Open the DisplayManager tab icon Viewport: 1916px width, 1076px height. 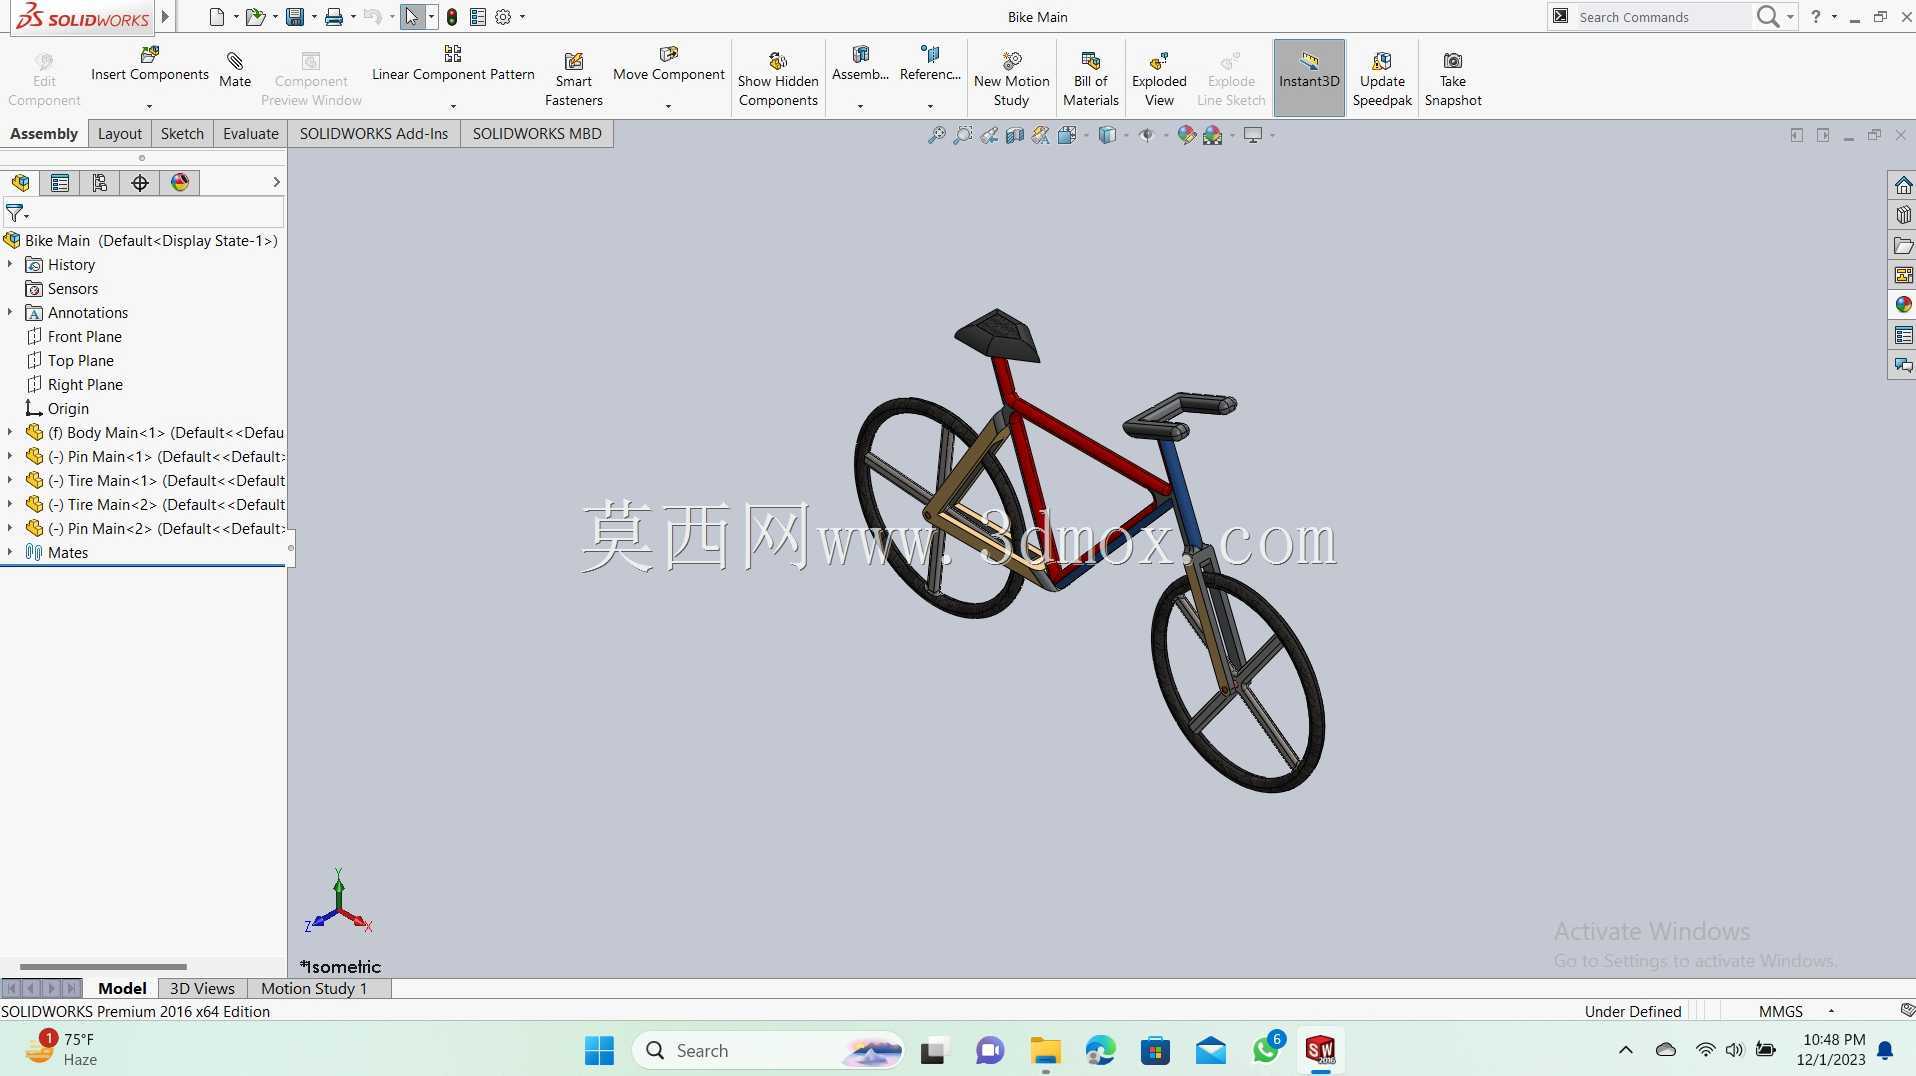[x=180, y=183]
